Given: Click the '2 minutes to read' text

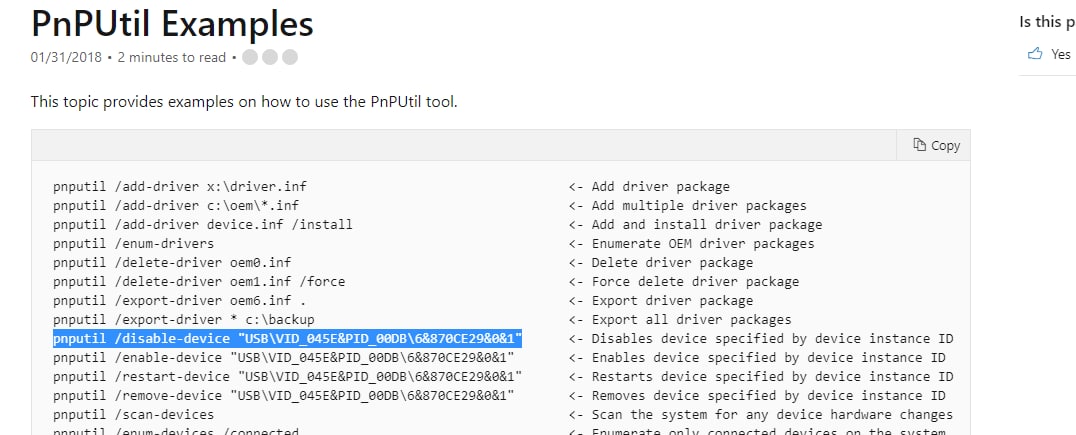Looking at the screenshot, I should (172, 58).
